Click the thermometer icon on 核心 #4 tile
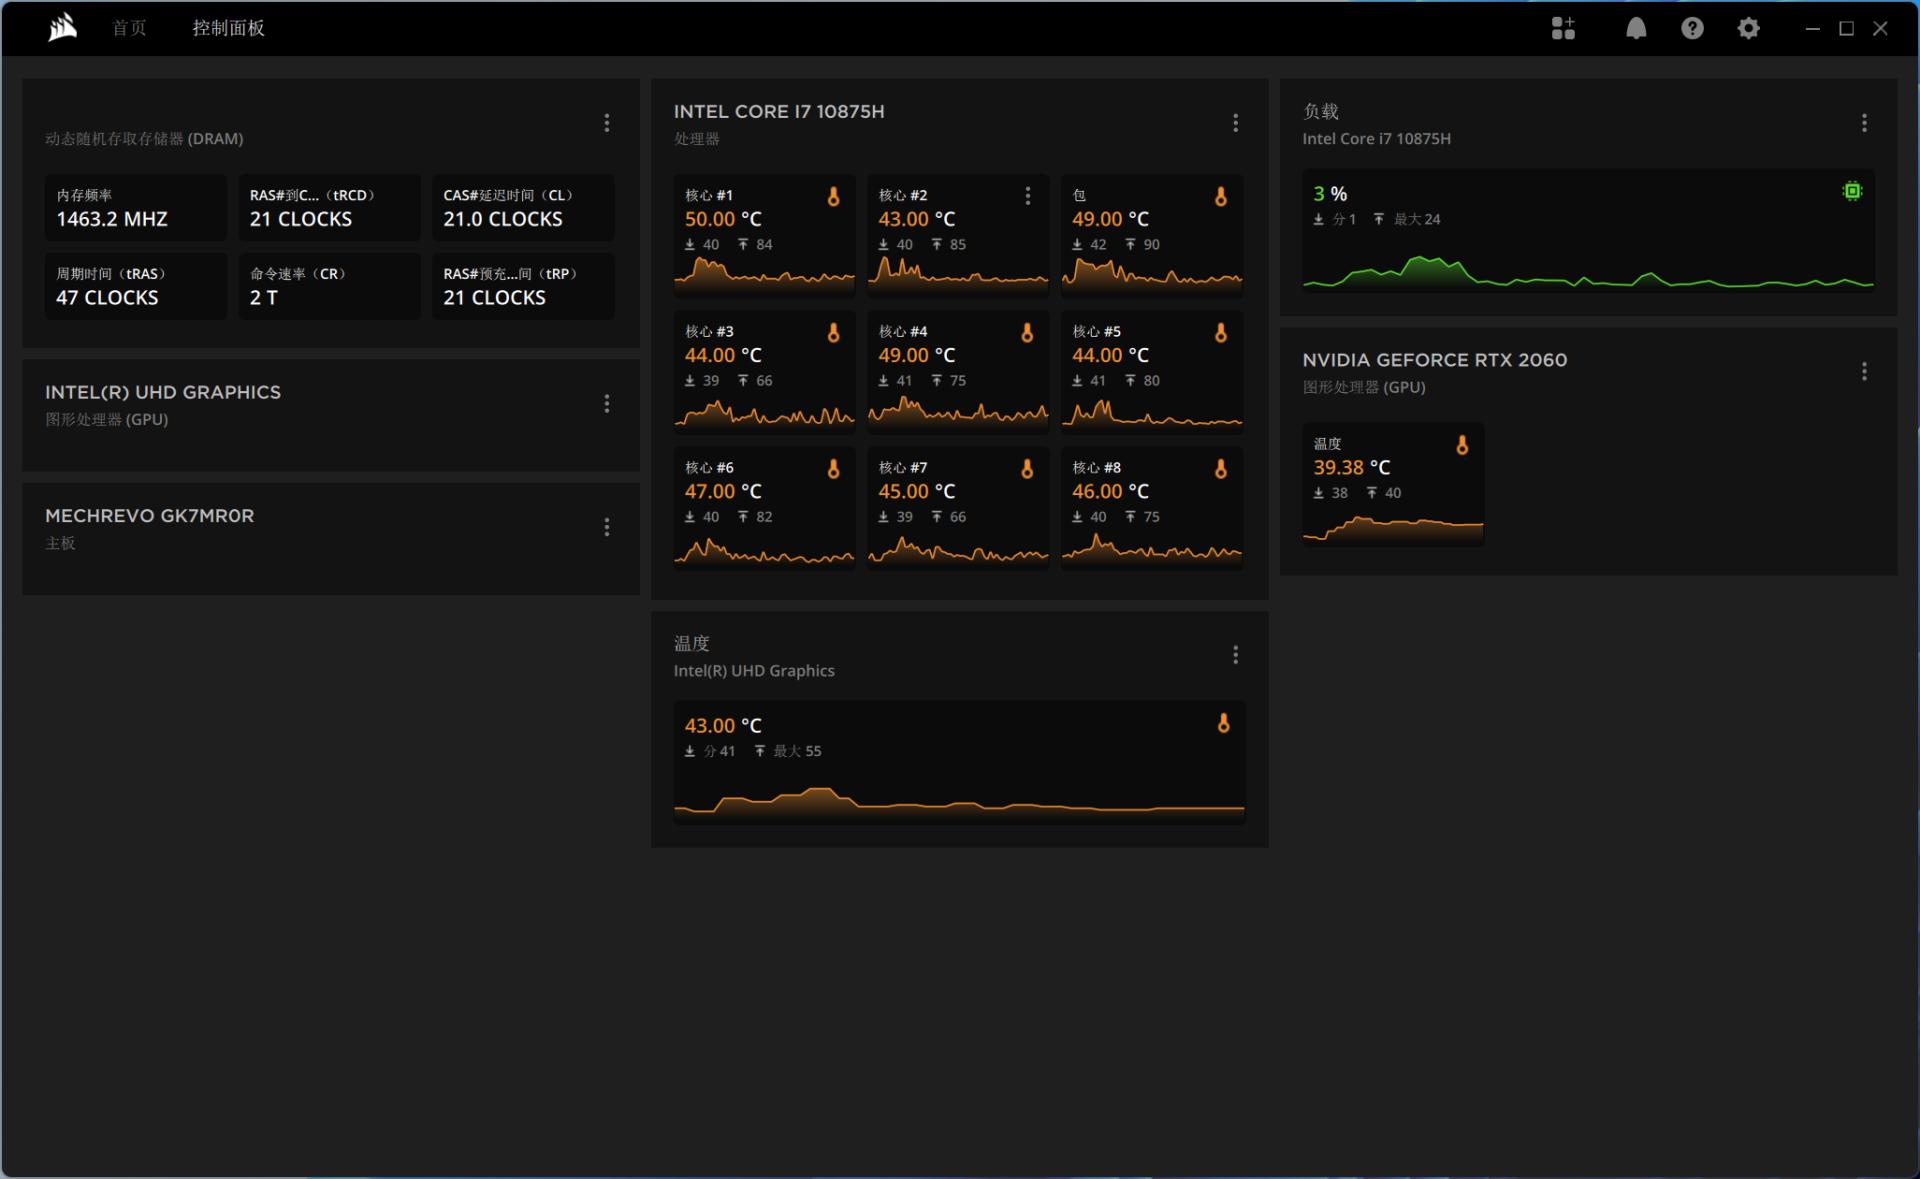This screenshot has width=1920, height=1179. (1027, 333)
